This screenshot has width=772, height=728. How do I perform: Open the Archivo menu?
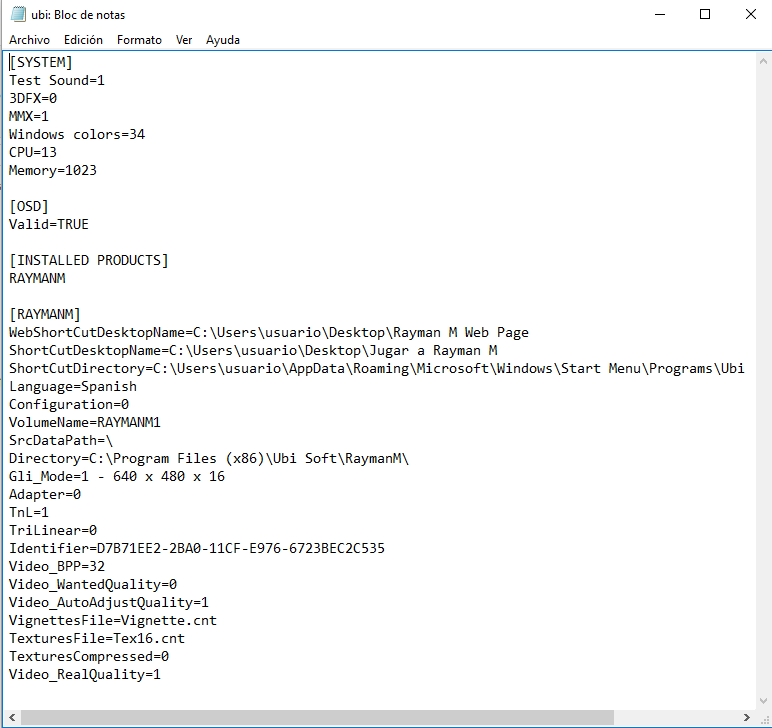click(x=29, y=40)
